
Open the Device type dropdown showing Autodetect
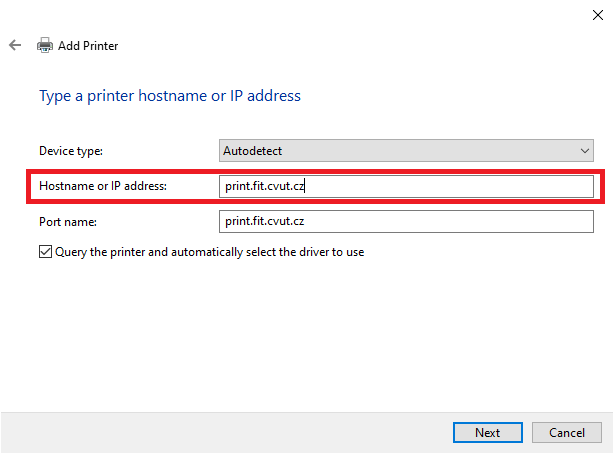tap(406, 150)
